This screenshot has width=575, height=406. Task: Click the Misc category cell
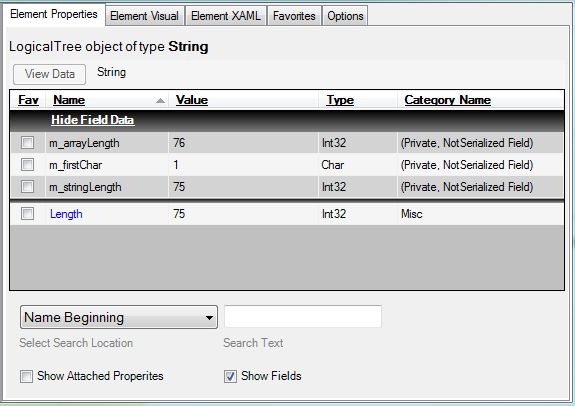411,214
